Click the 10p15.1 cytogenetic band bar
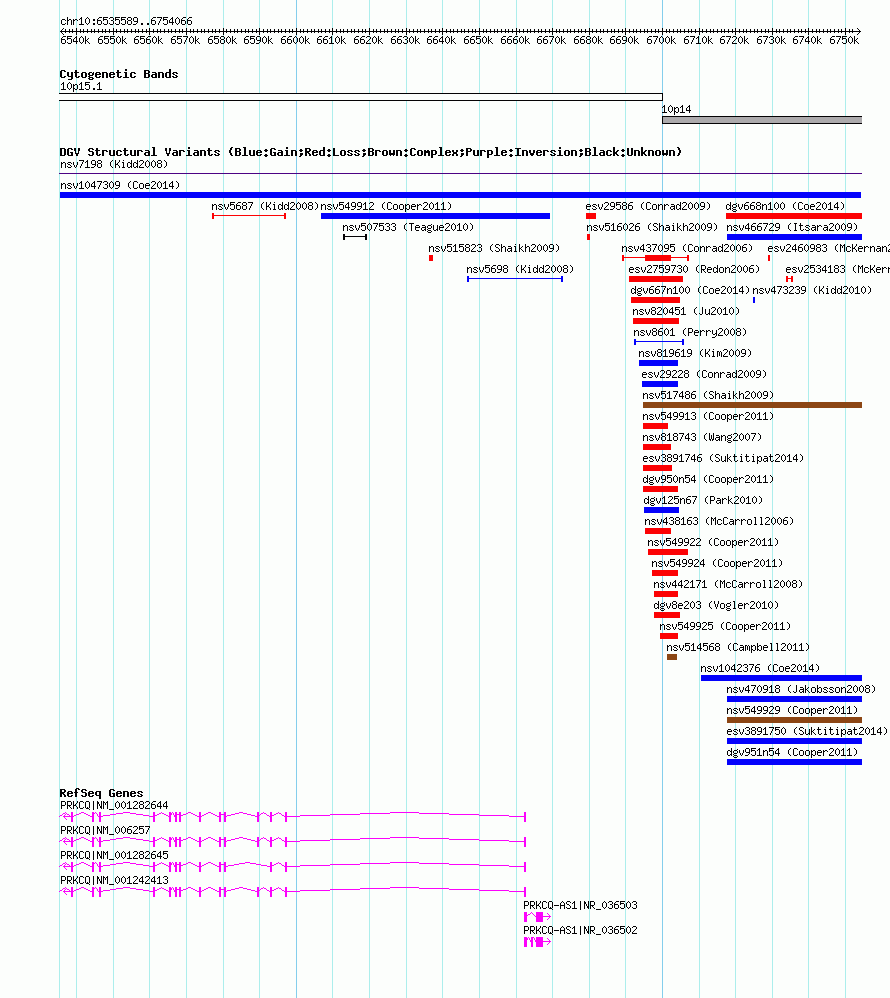Image resolution: width=890 pixels, height=998 pixels. pyautogui.click(x=361, y=97)
